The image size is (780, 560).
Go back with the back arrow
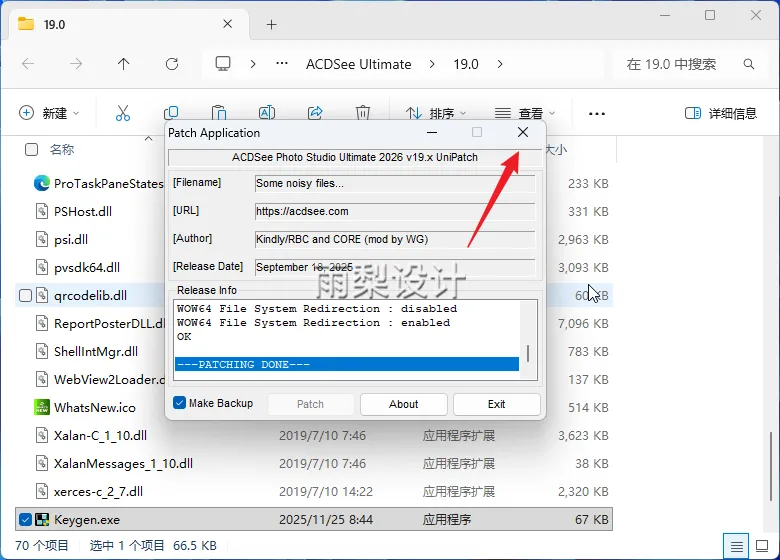[x=28, y=64]
